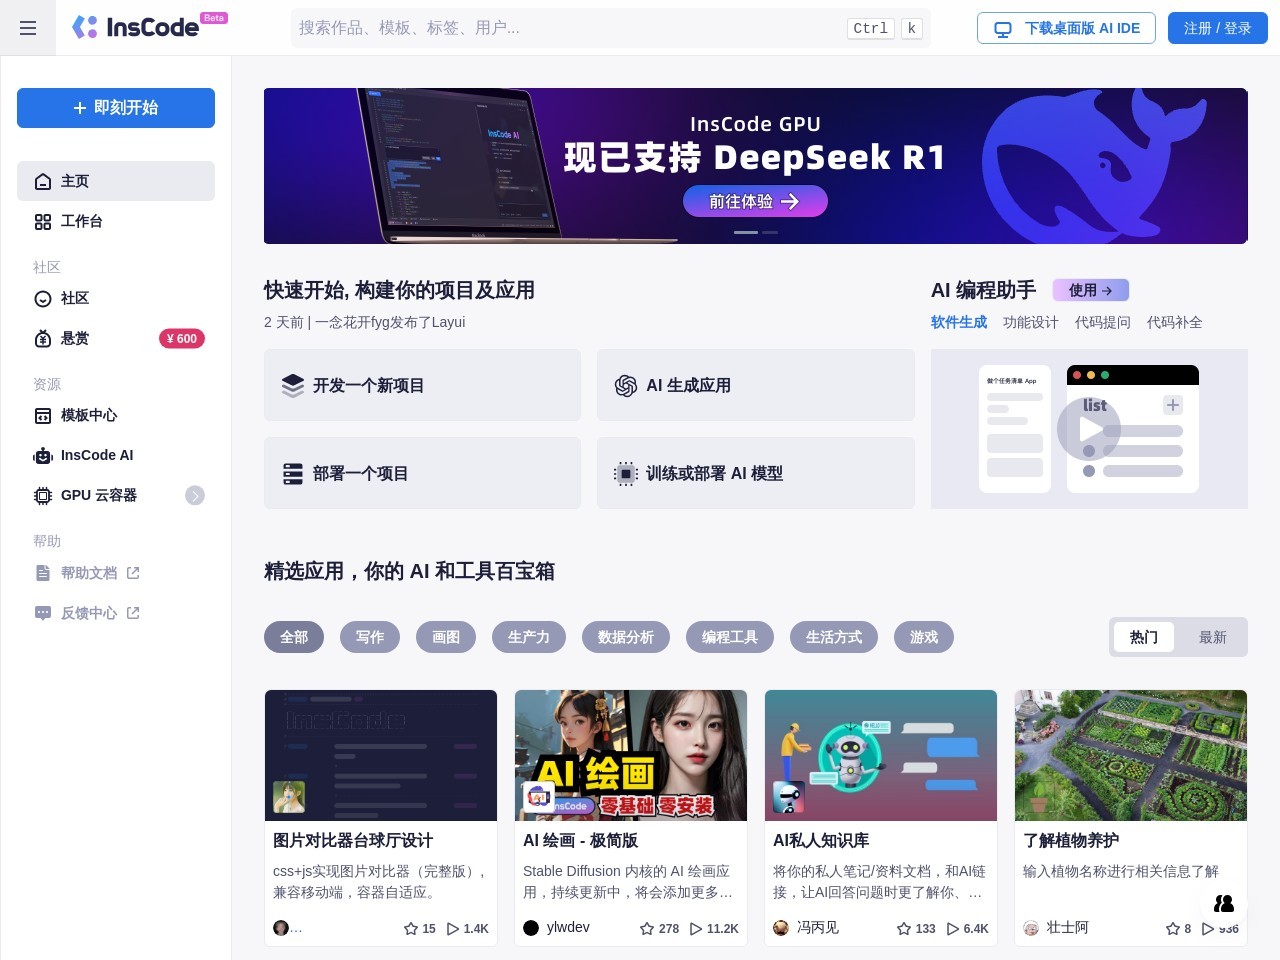Click the GPU 云容器 chip icon
Image resolution: width=1280 pixels, height=960 pixels.
pyautogui.click(x=43, y=495)
